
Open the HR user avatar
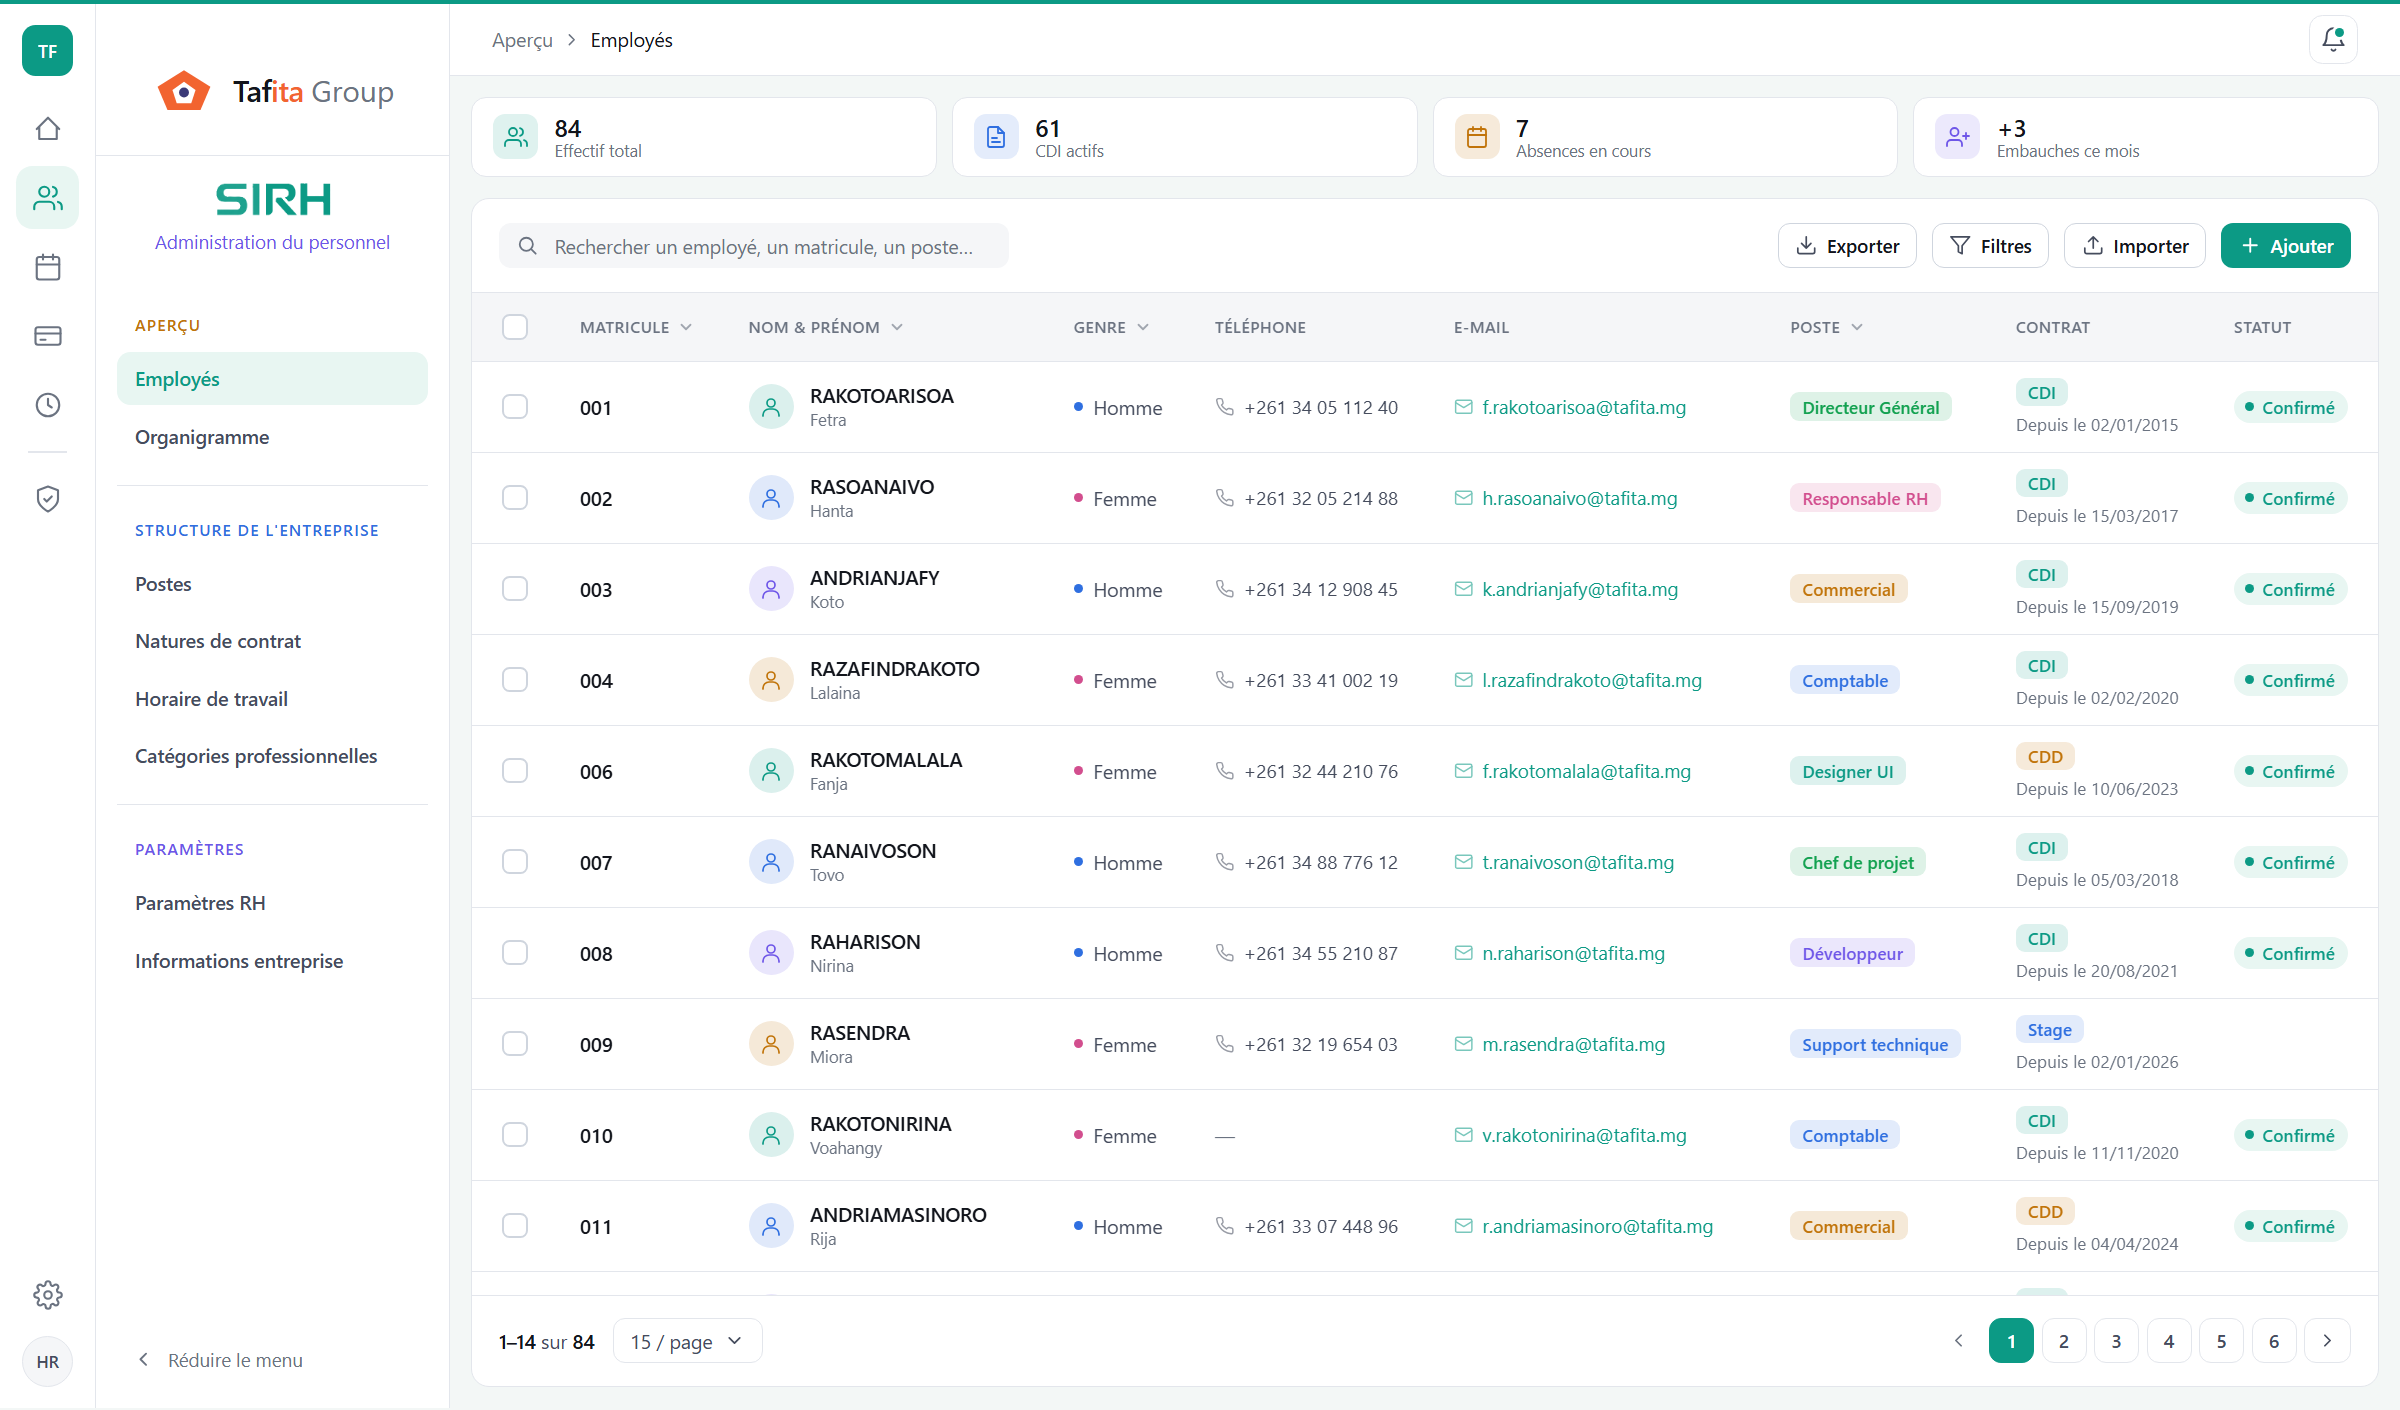point(48,1362)
